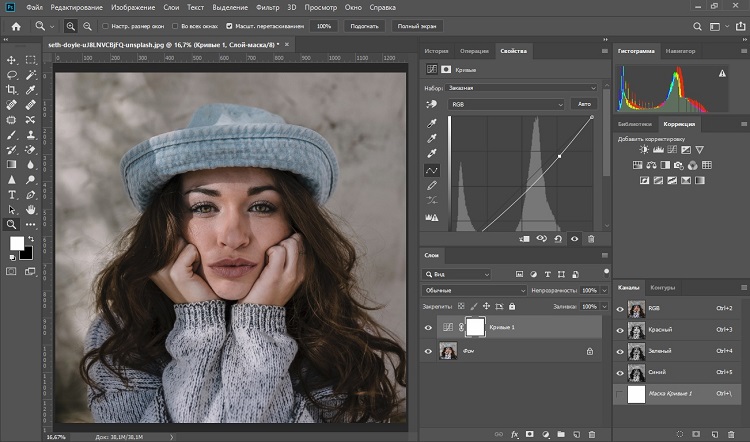Lock layer position with the move-arrows lock icon
Viewport: 750px width, 442px height.
486,306
